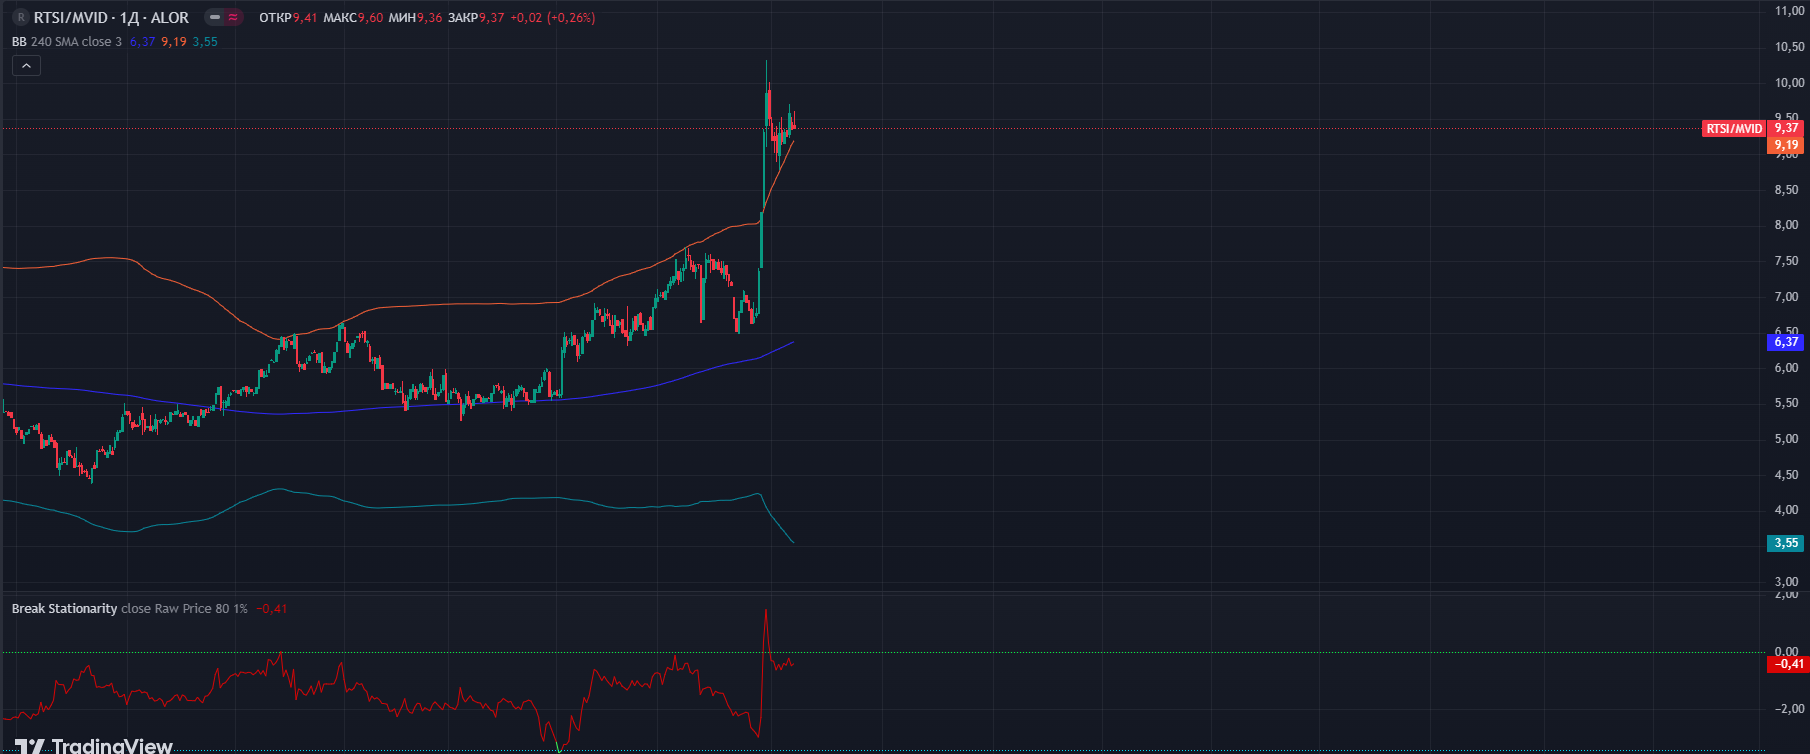Click the 11,00 tick on the price scale
The image size is (1810, 754).
(x=1789, y=11)
